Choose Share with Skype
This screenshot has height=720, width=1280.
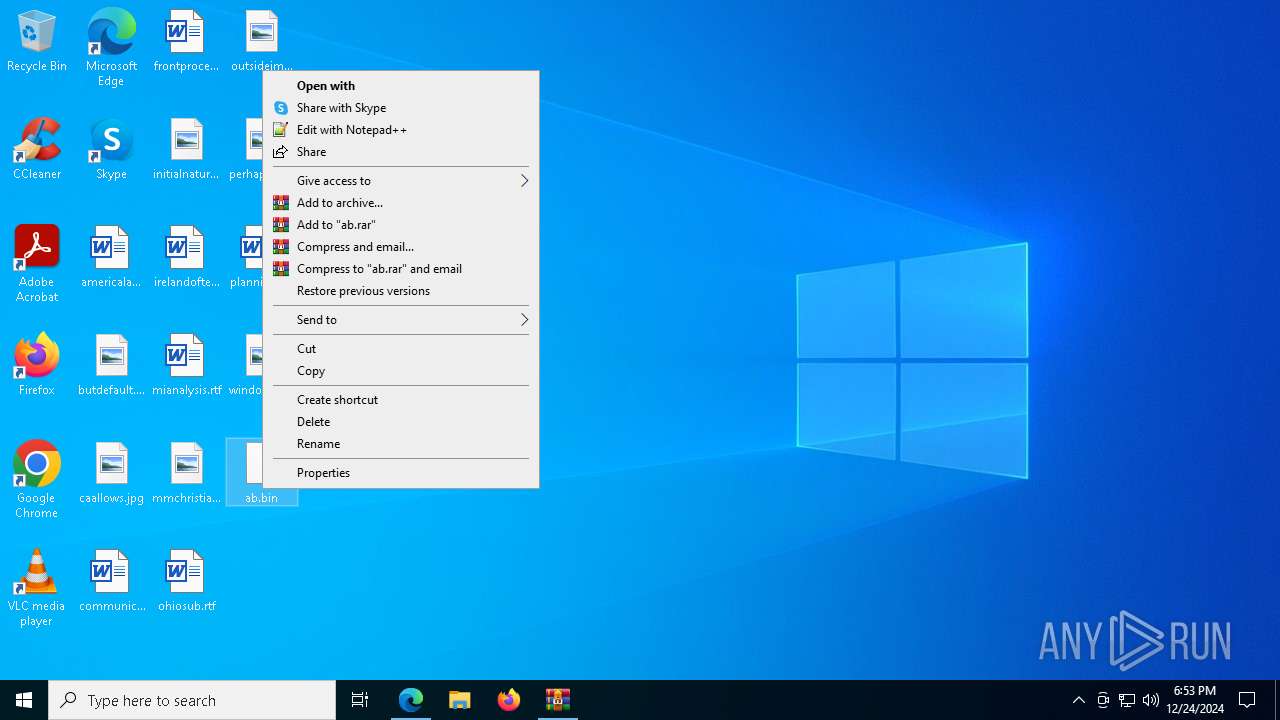point(400,108)
